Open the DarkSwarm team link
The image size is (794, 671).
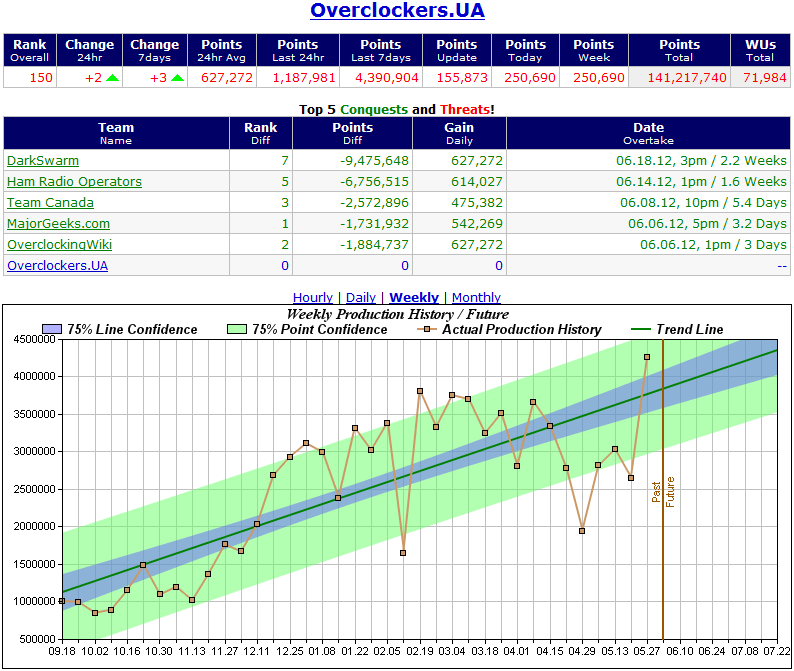(x=43, y=161)
